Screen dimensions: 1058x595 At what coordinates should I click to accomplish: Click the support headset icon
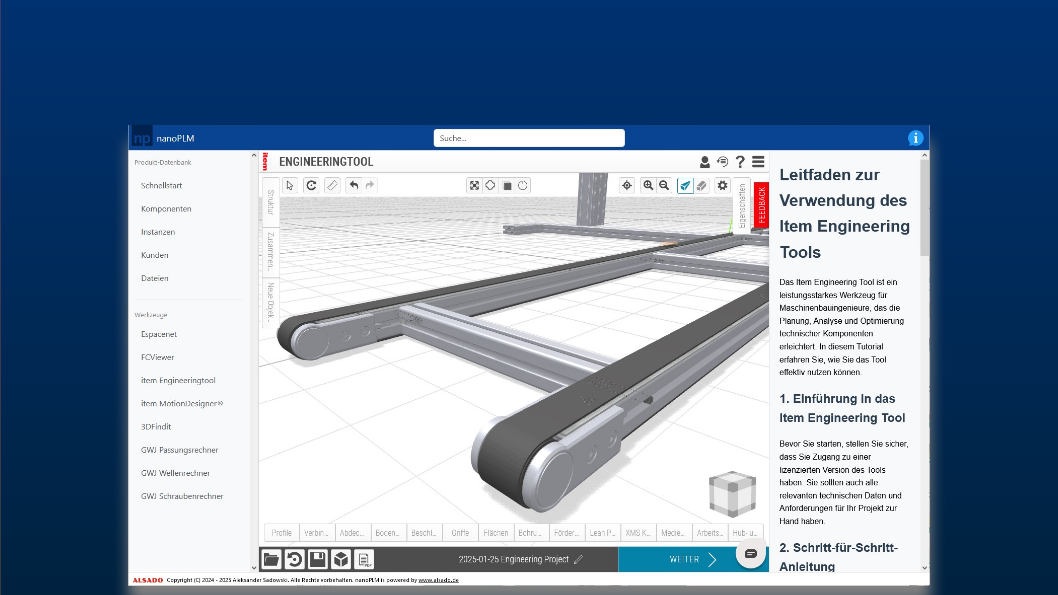[723, 162]
